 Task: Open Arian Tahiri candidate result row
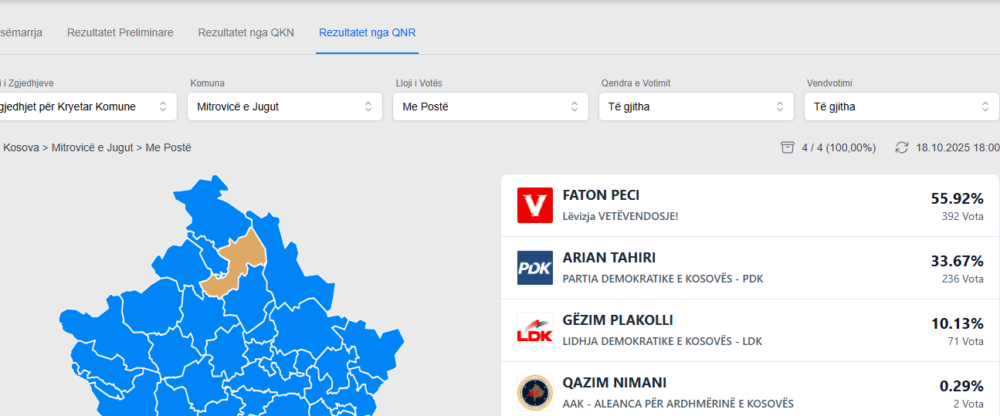(x=750, y=268)
